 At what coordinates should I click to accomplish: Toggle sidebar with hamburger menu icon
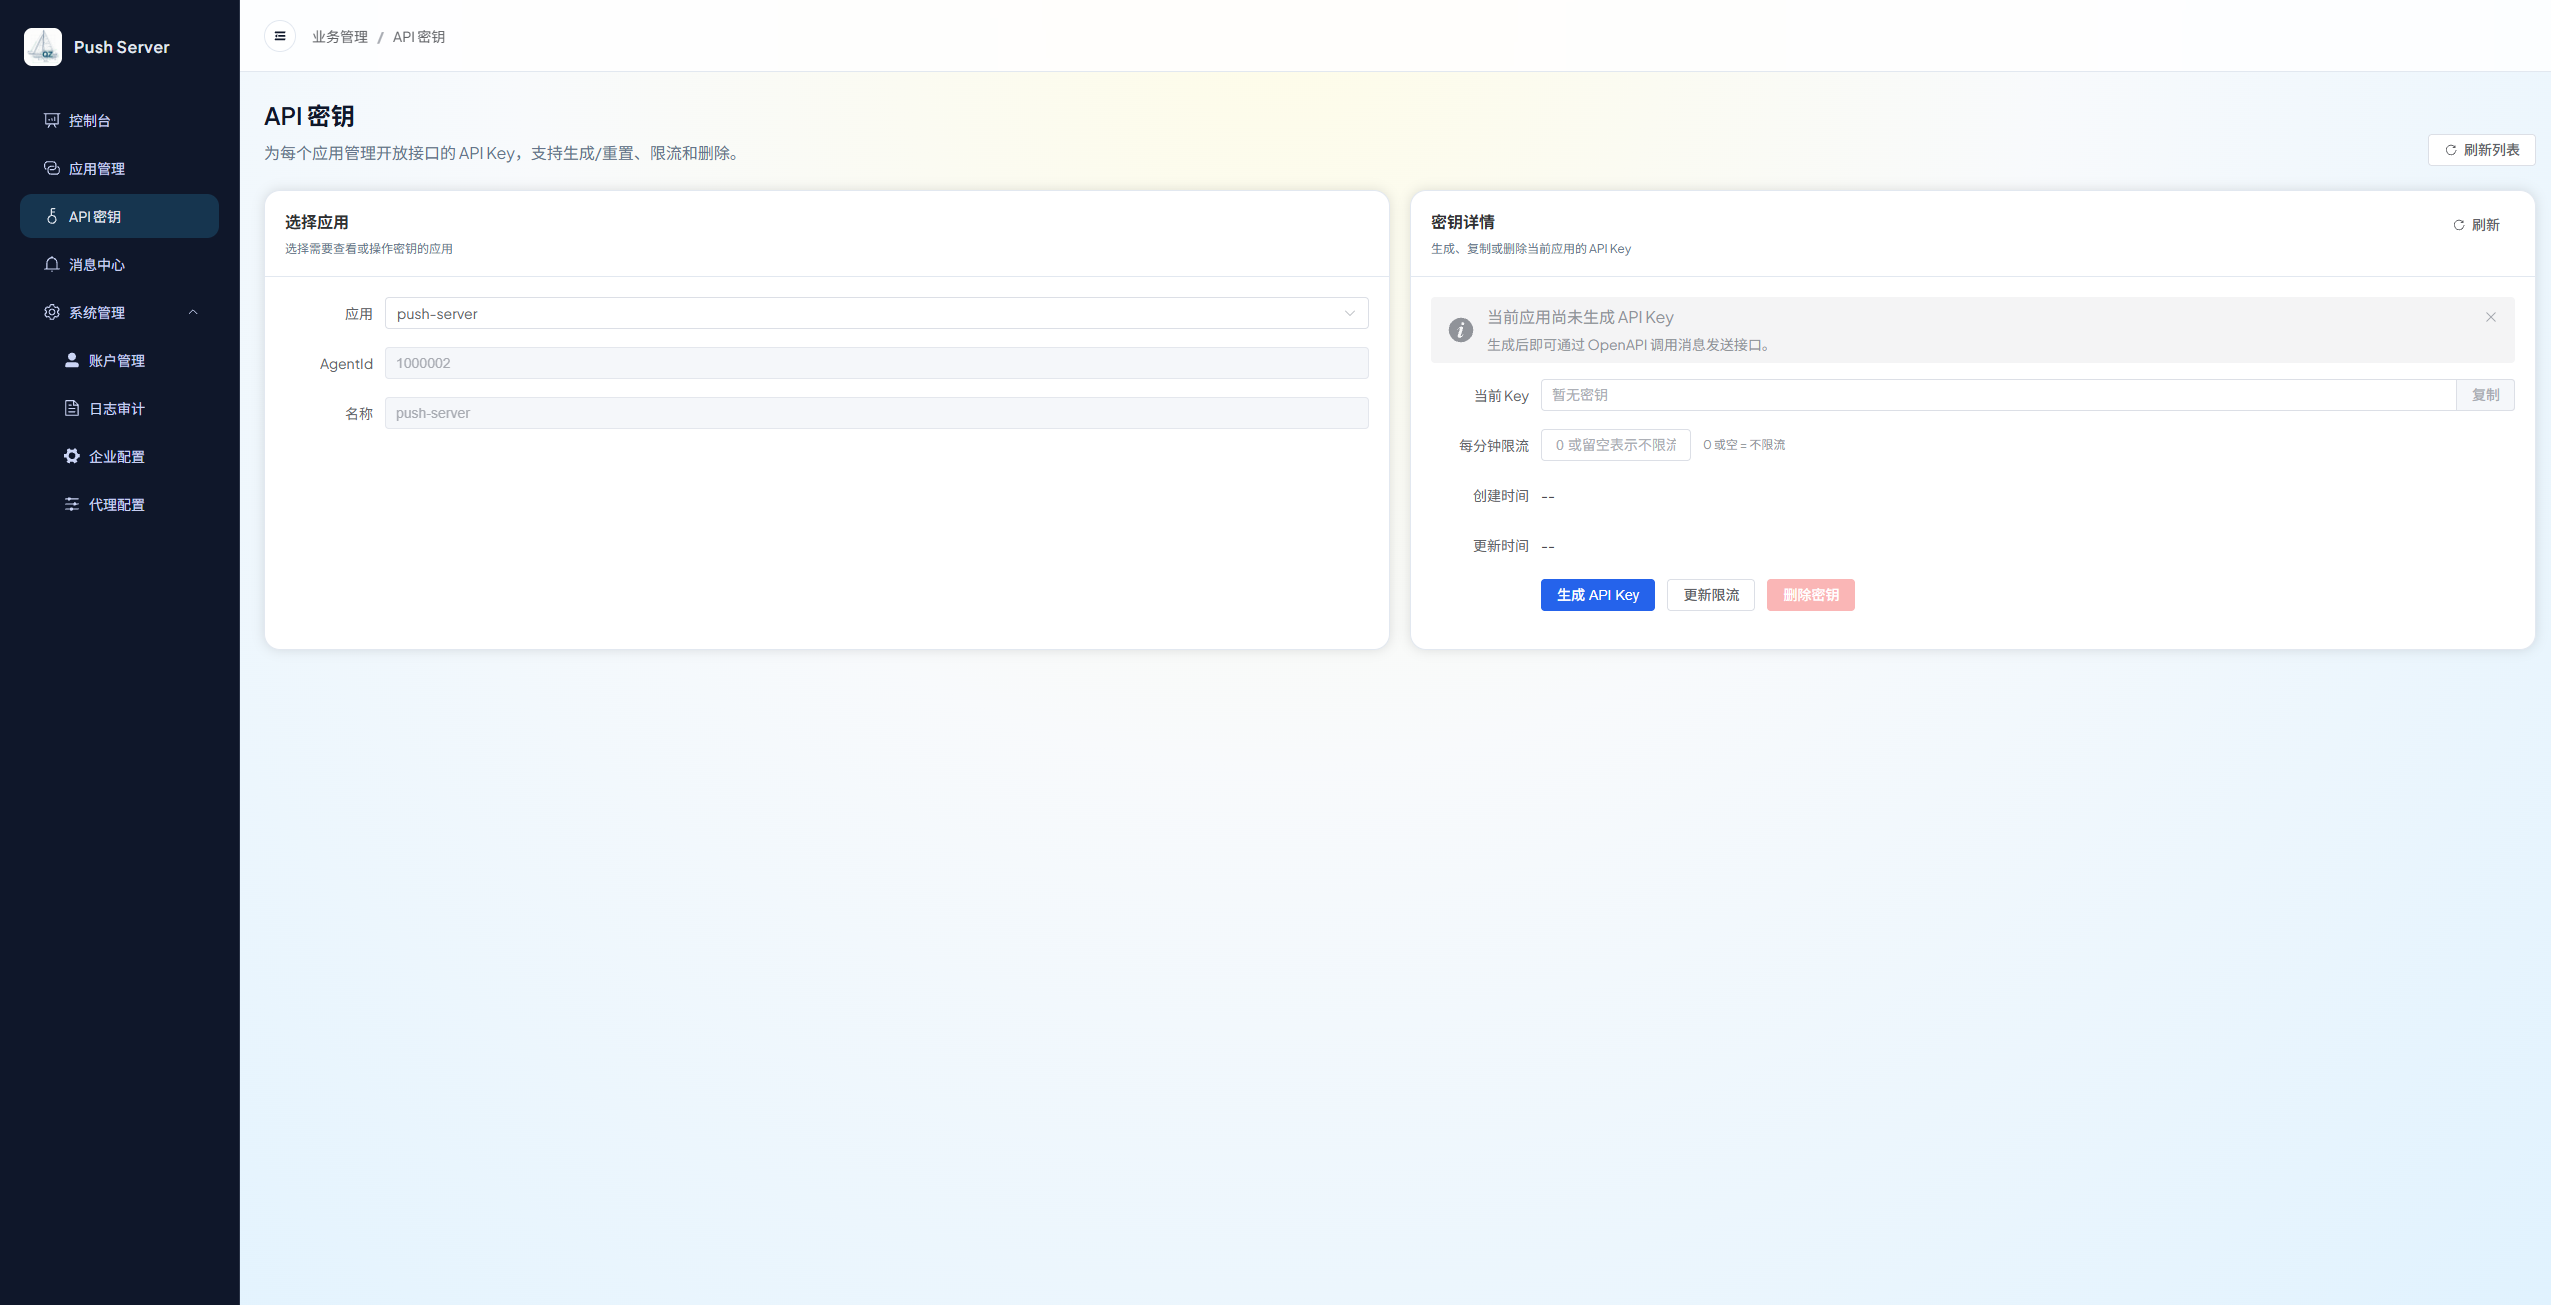pyautogui.click(x=280, y=36)
